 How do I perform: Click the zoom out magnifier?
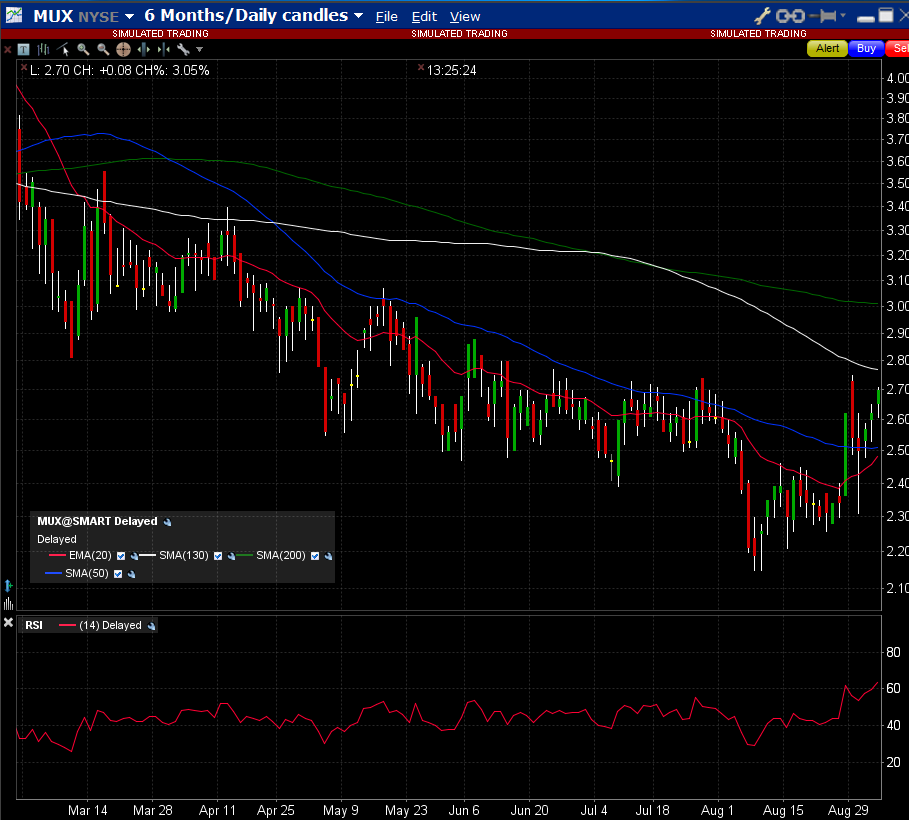tap(102, 49)
